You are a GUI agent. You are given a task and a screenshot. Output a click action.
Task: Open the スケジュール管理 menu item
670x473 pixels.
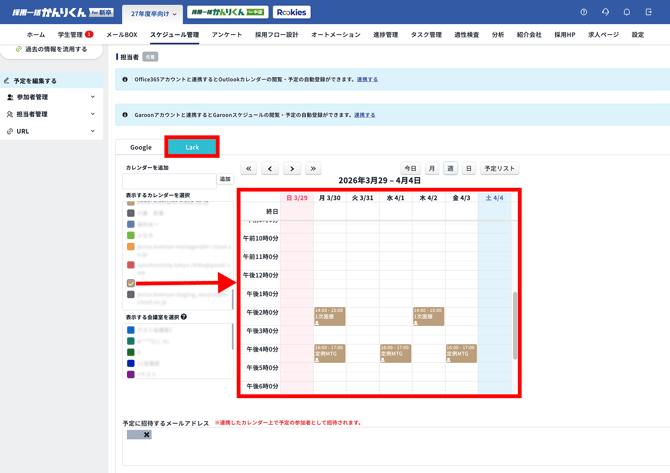(x=174, y=35)
